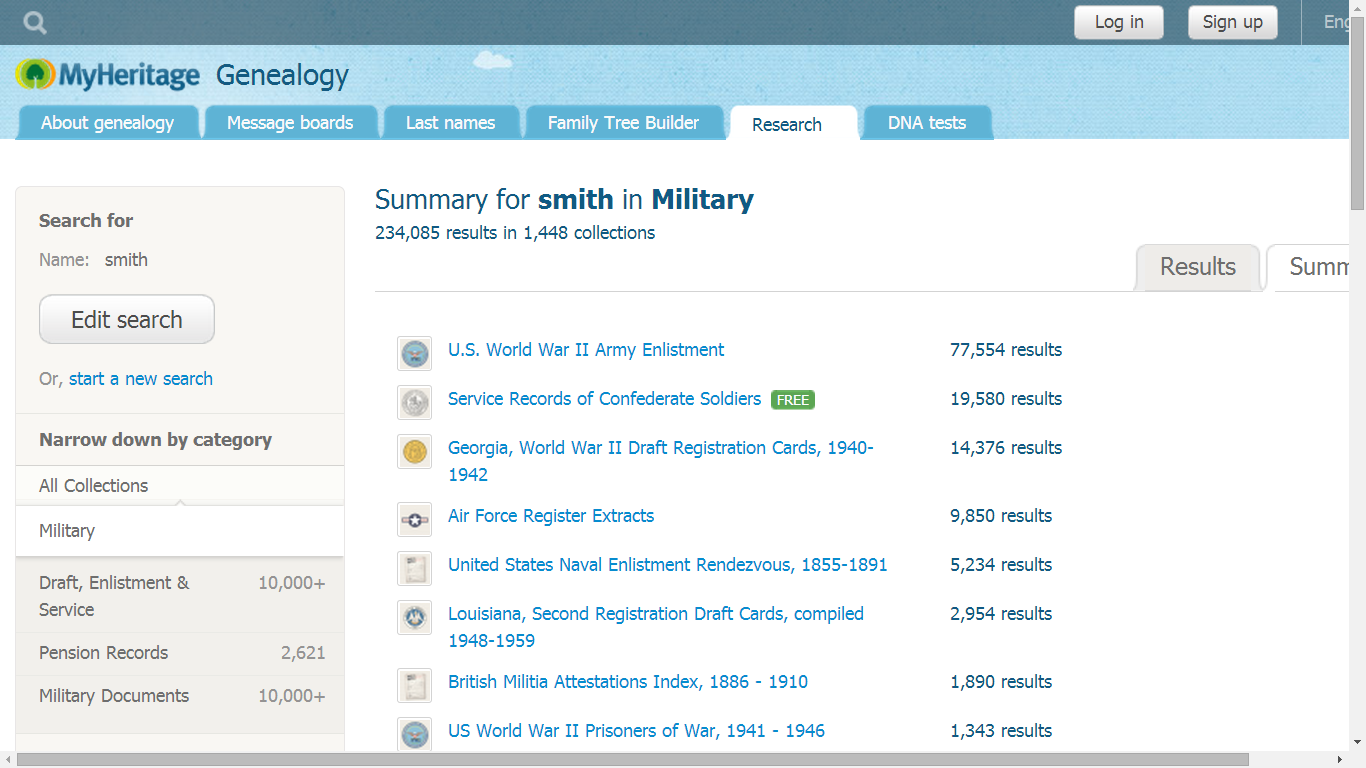Click the Confederate Soldiers collection seal icon
Image resolution: width=1366 pixels, height=768 pixels.
click(415, 402)
